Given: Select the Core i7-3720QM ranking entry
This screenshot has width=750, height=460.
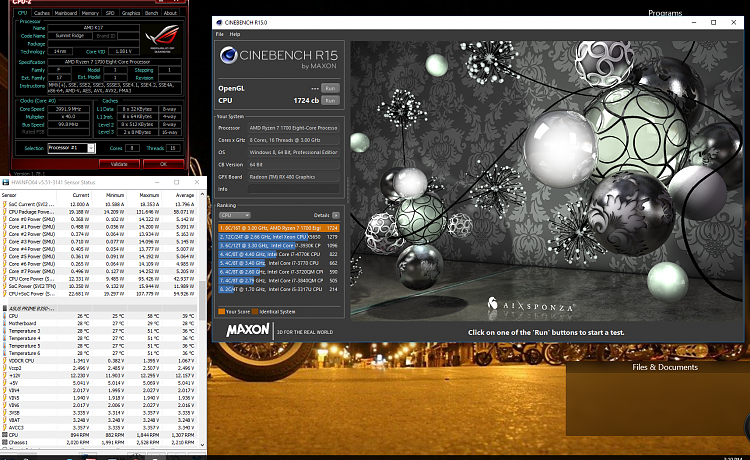Looking at the screenshot, I should point(279,272).
